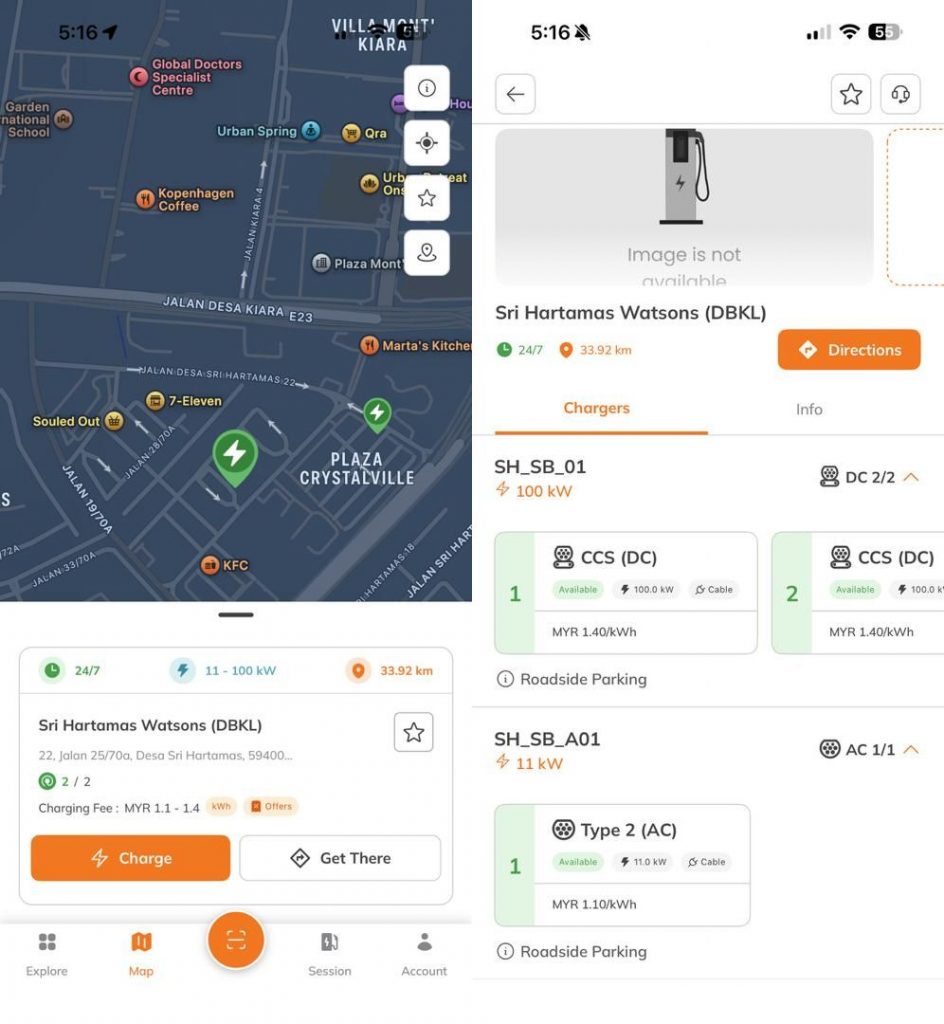Switch to the Info tab
944x1024 pixels.
tap(809, 409)
